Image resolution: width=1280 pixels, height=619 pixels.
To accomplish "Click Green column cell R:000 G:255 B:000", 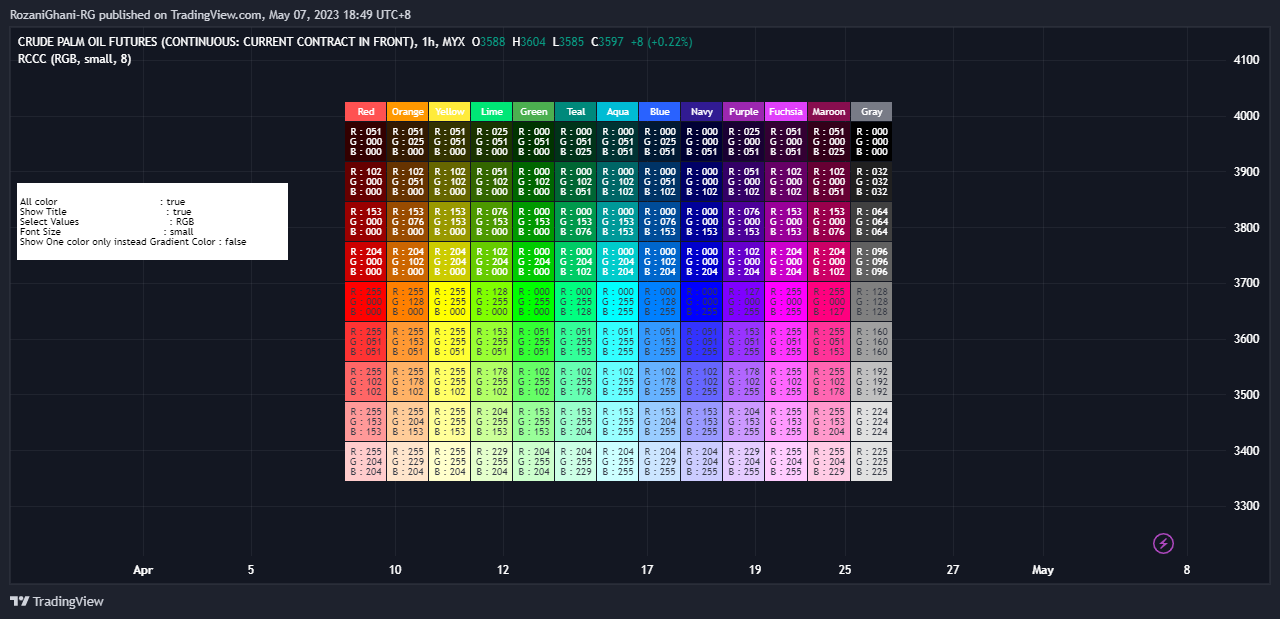I will (534, 301).
